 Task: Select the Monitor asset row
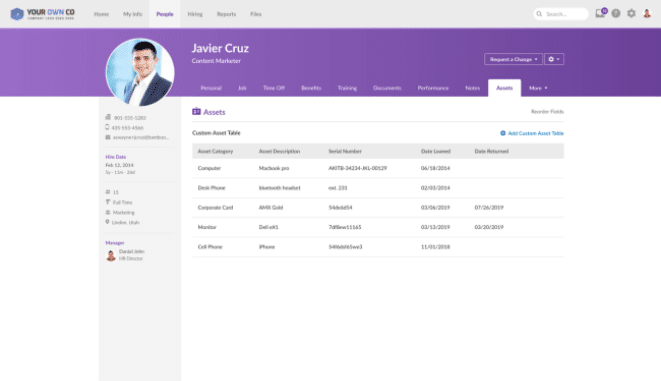tap(378, 227)
